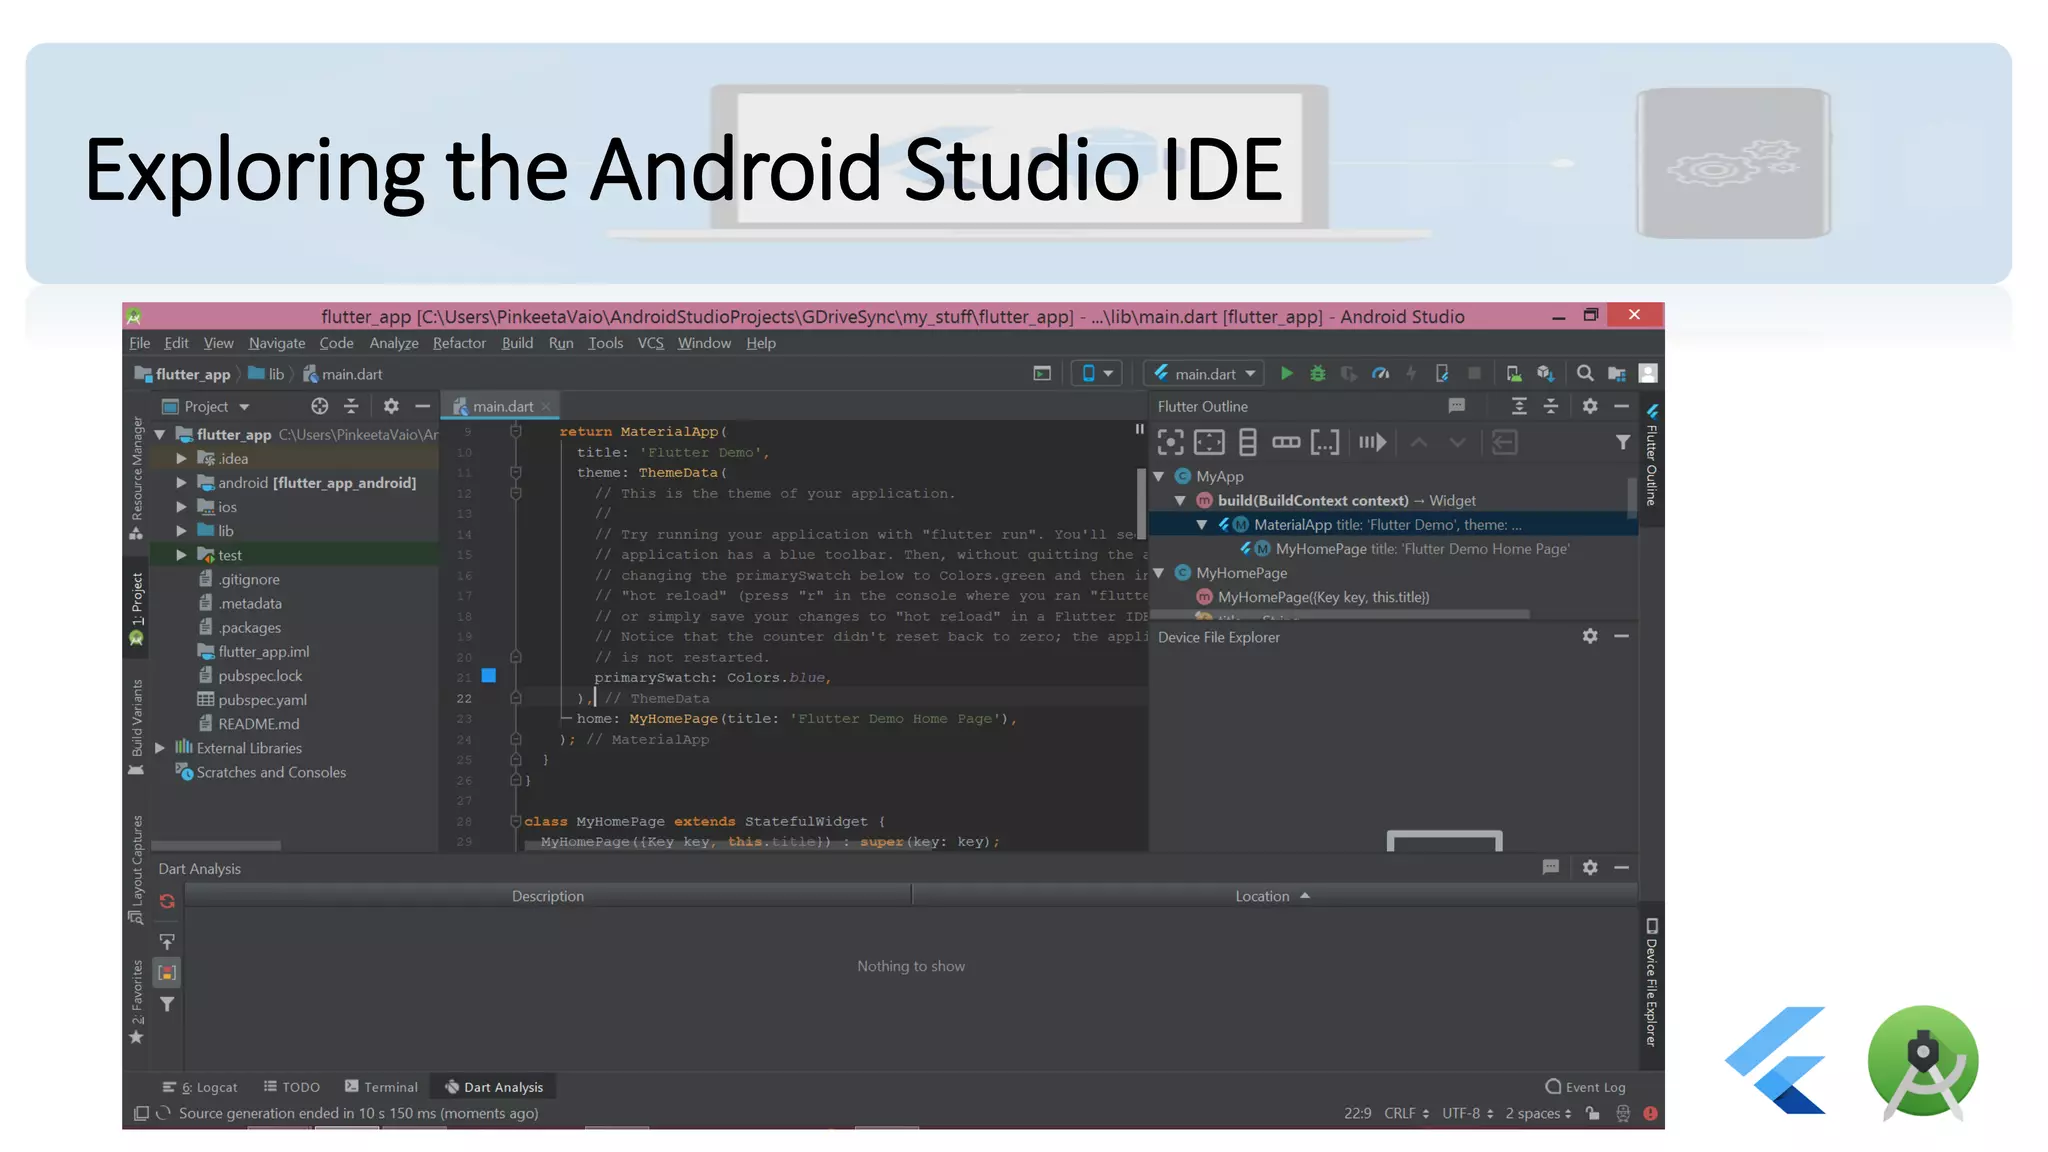Open the main.dart run configuration dropdown
Viewport: 2048px width, 1152px height.
1205,373
